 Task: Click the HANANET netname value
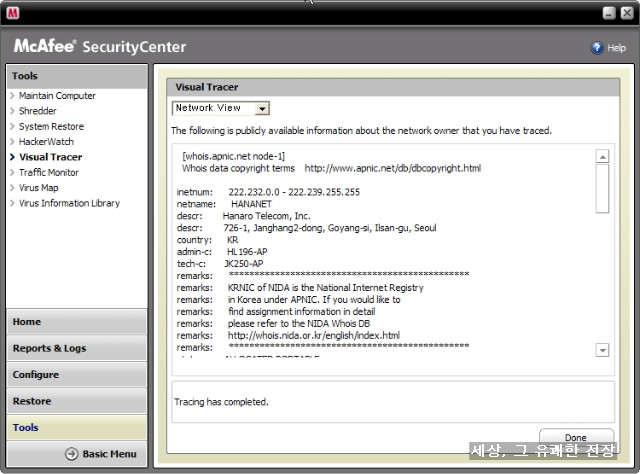[x=251, y=204]
